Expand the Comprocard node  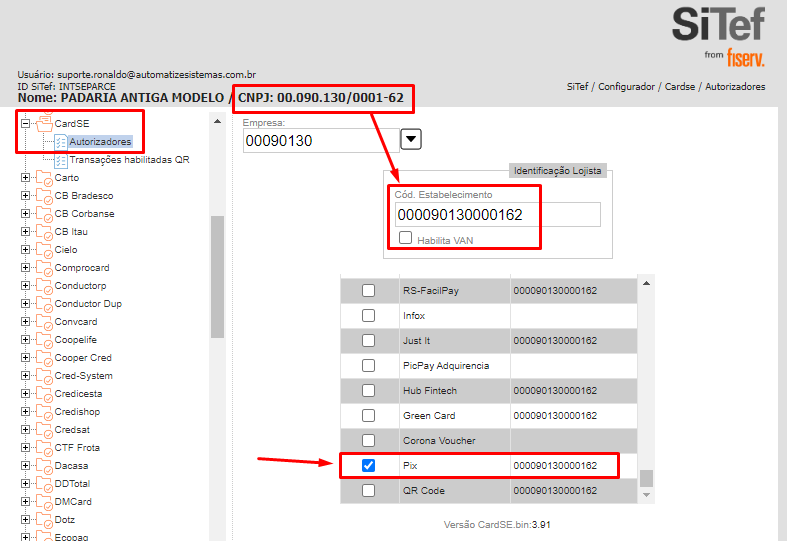[x=25, y=268]
